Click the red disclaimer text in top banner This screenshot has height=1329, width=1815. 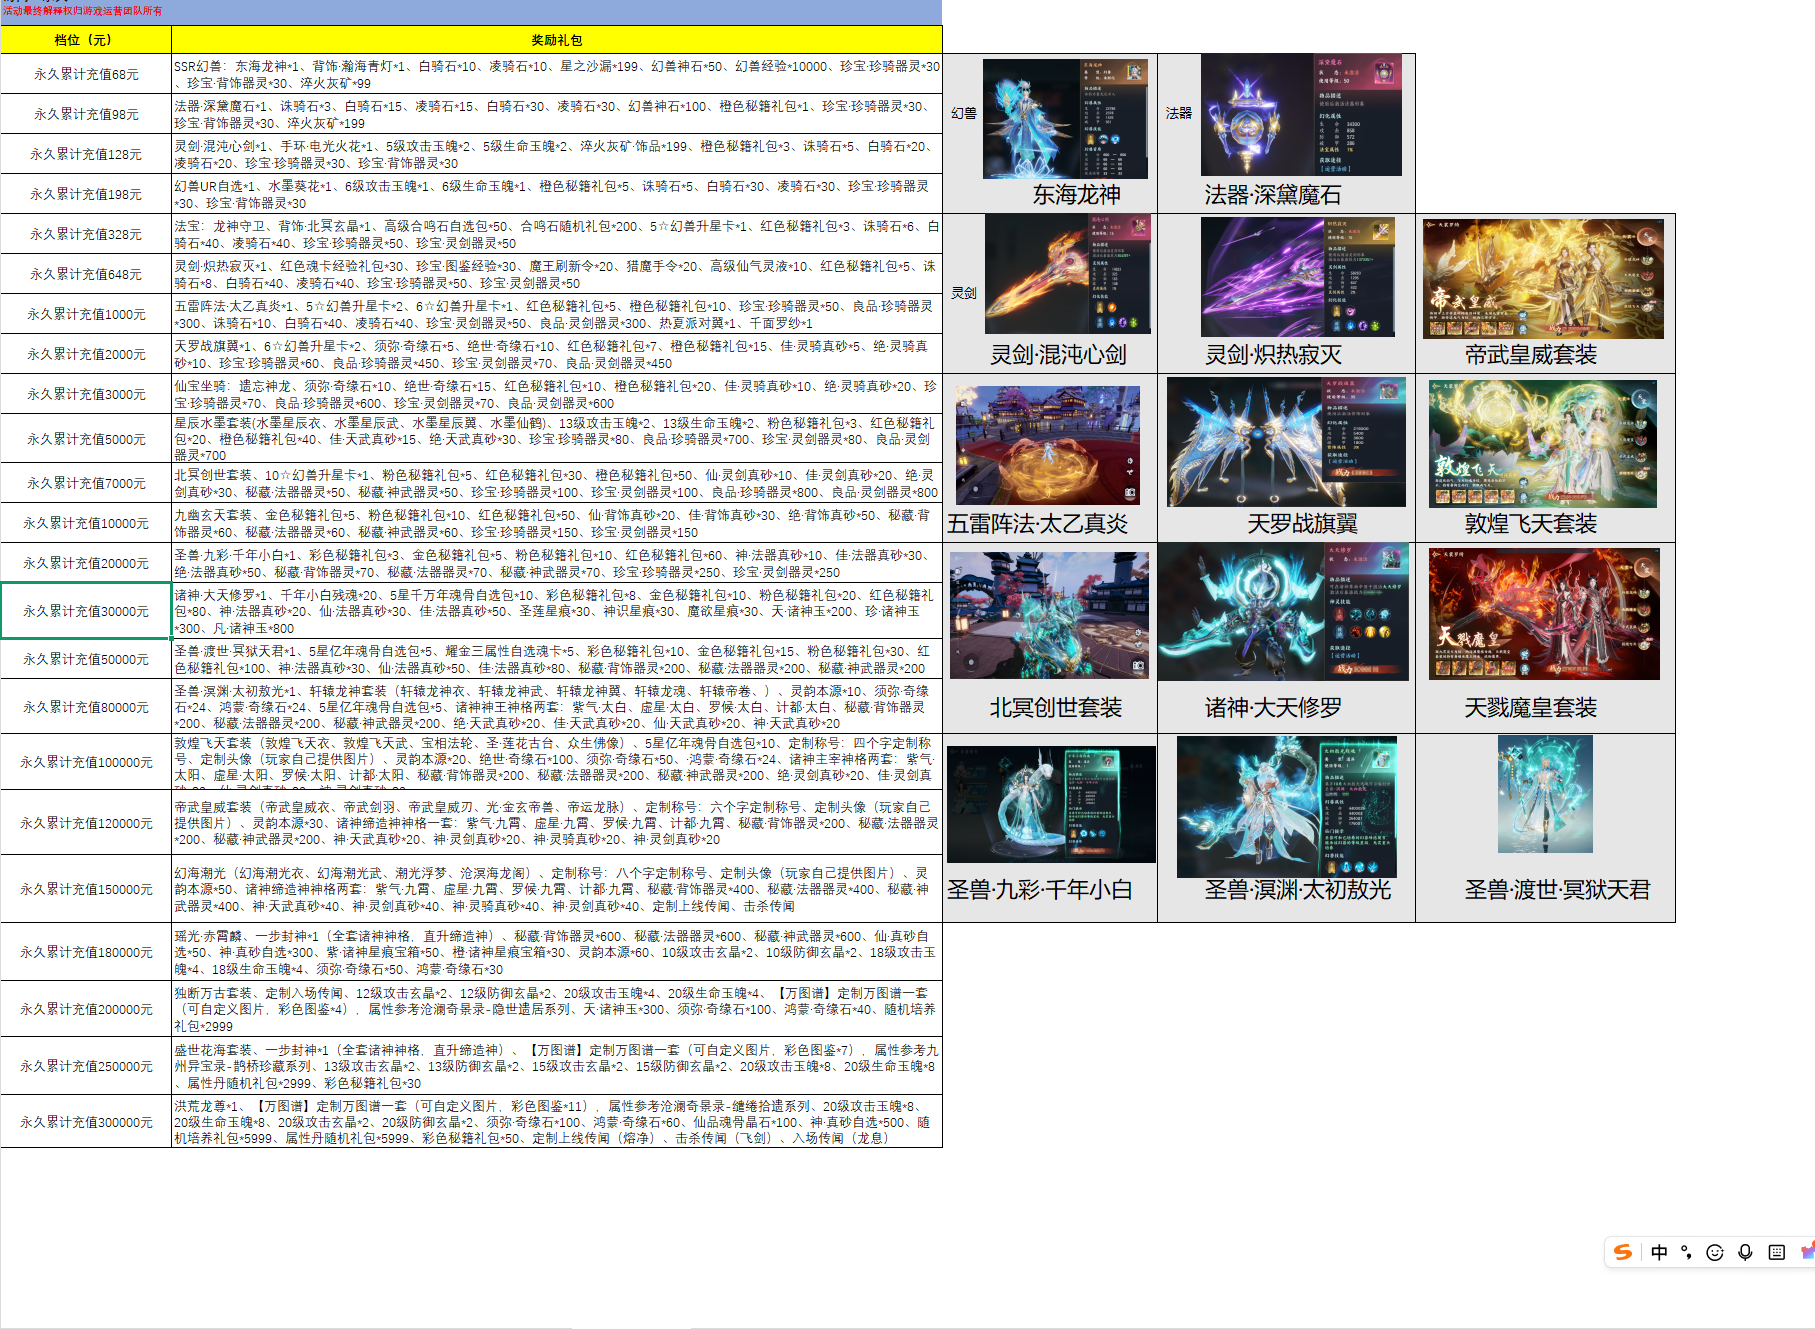click(82, 11)
